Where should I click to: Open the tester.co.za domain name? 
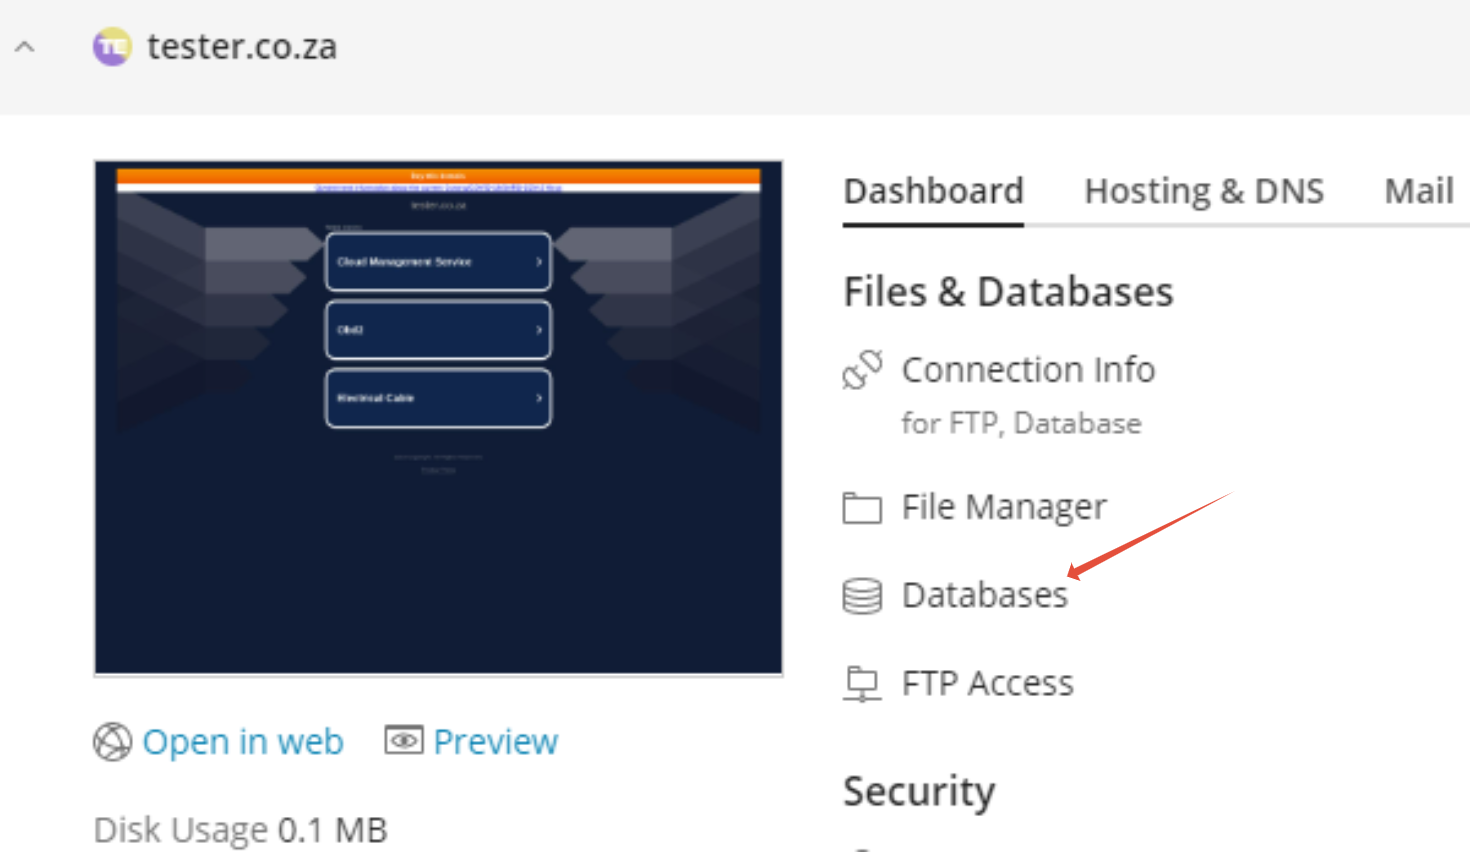pyautogui.click(x=242, y=47)
